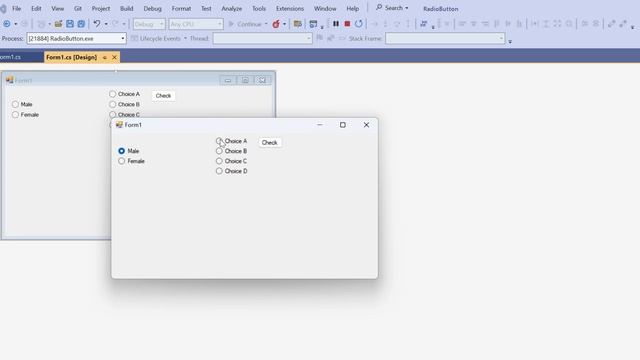640x360 pixels.
Task: Expand the Lifecycle Events dropdown
Action: click(x=185, y=38)
